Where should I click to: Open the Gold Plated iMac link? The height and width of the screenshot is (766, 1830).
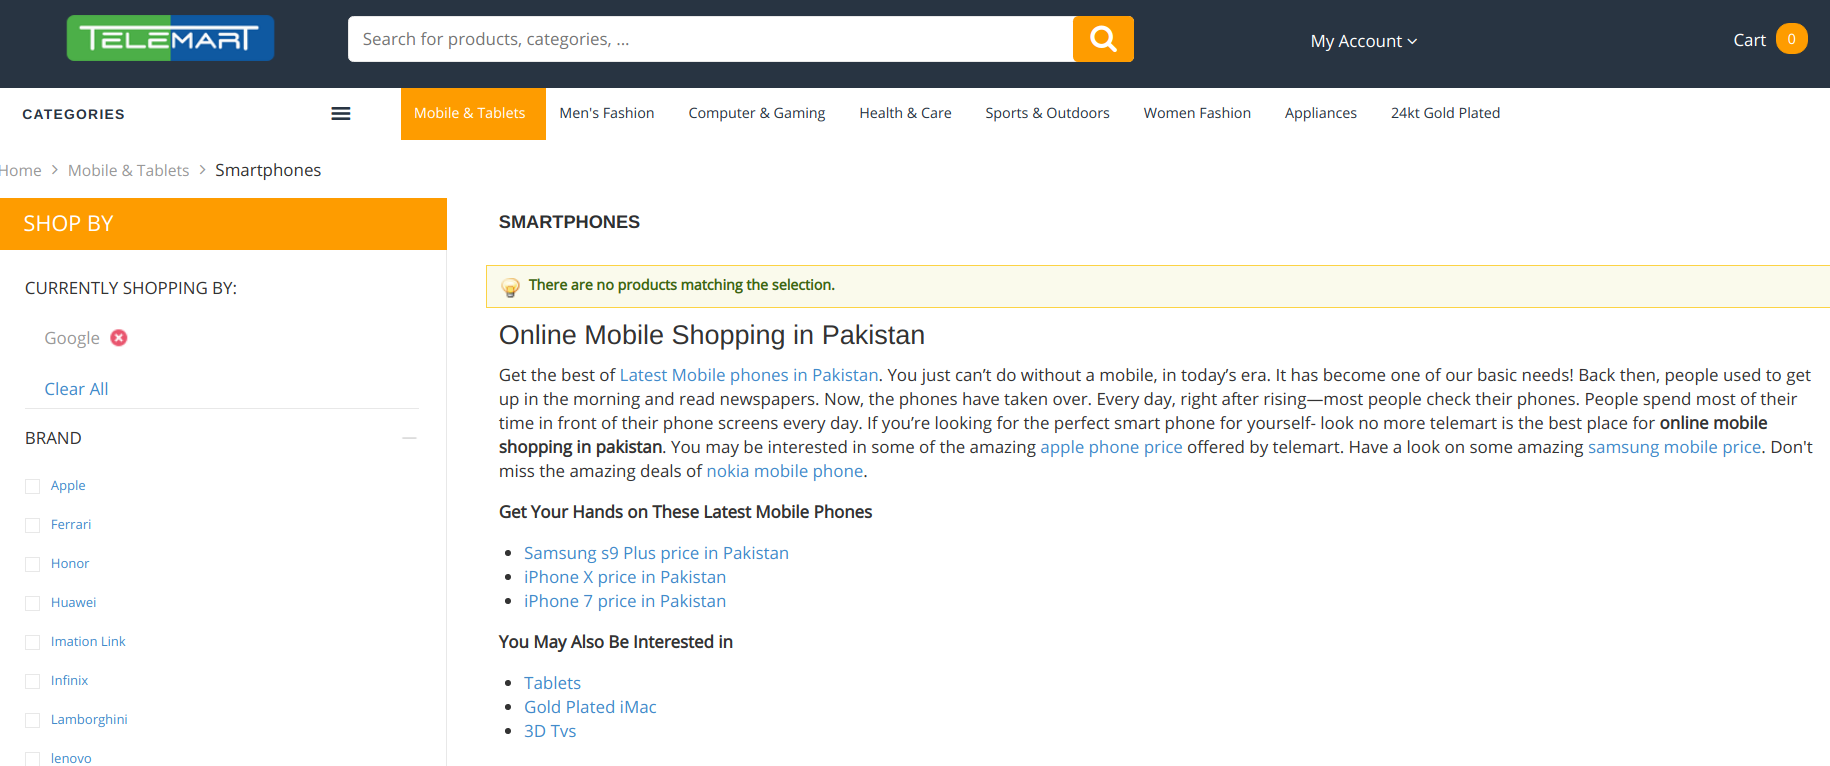click(x=590, y=707)
